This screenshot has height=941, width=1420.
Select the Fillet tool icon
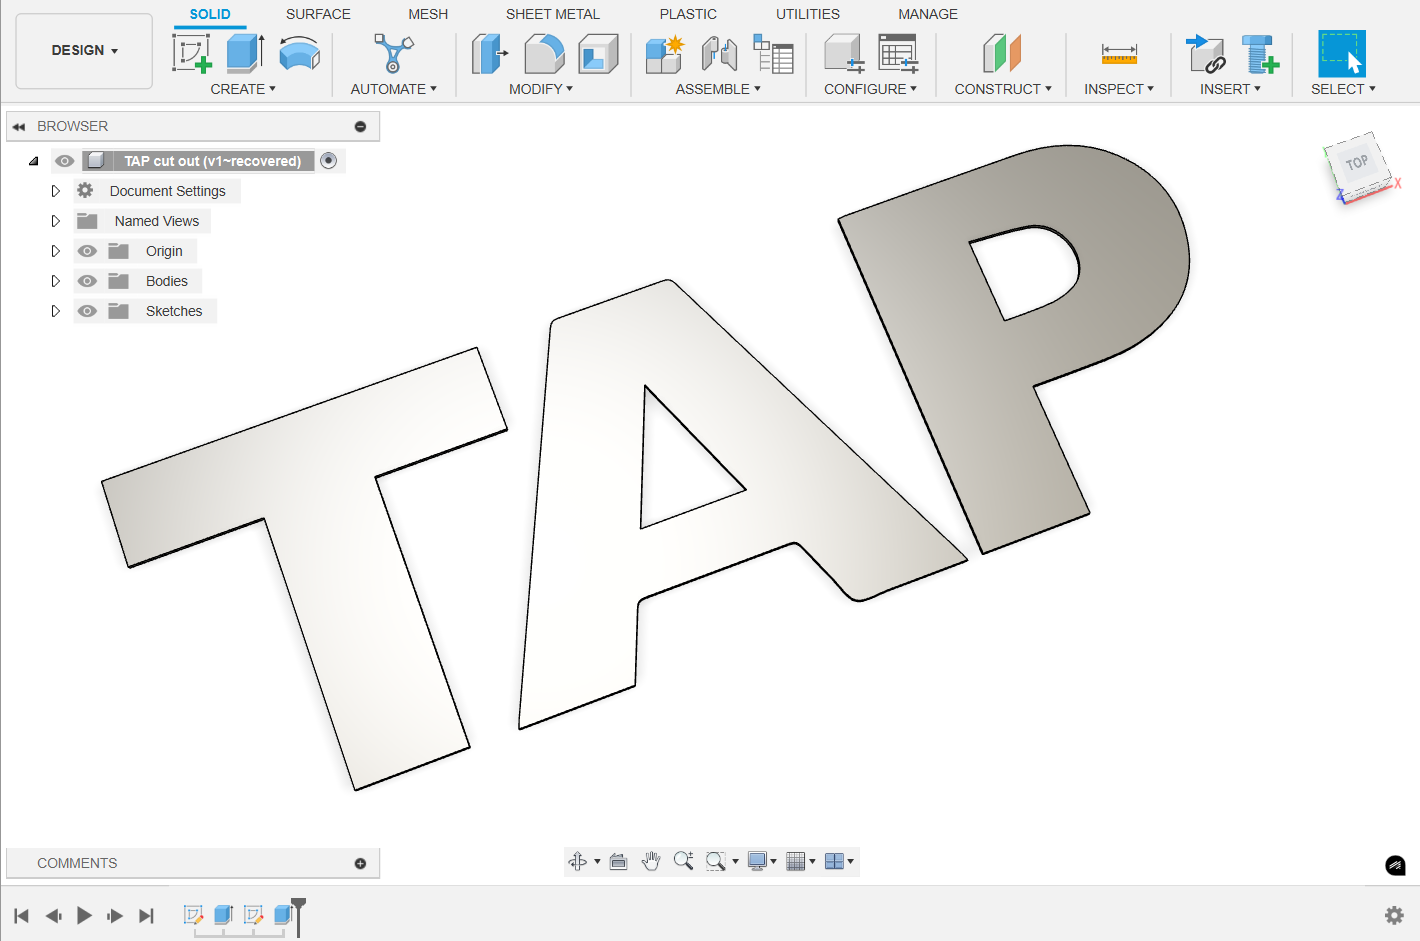tap(544, 54)
